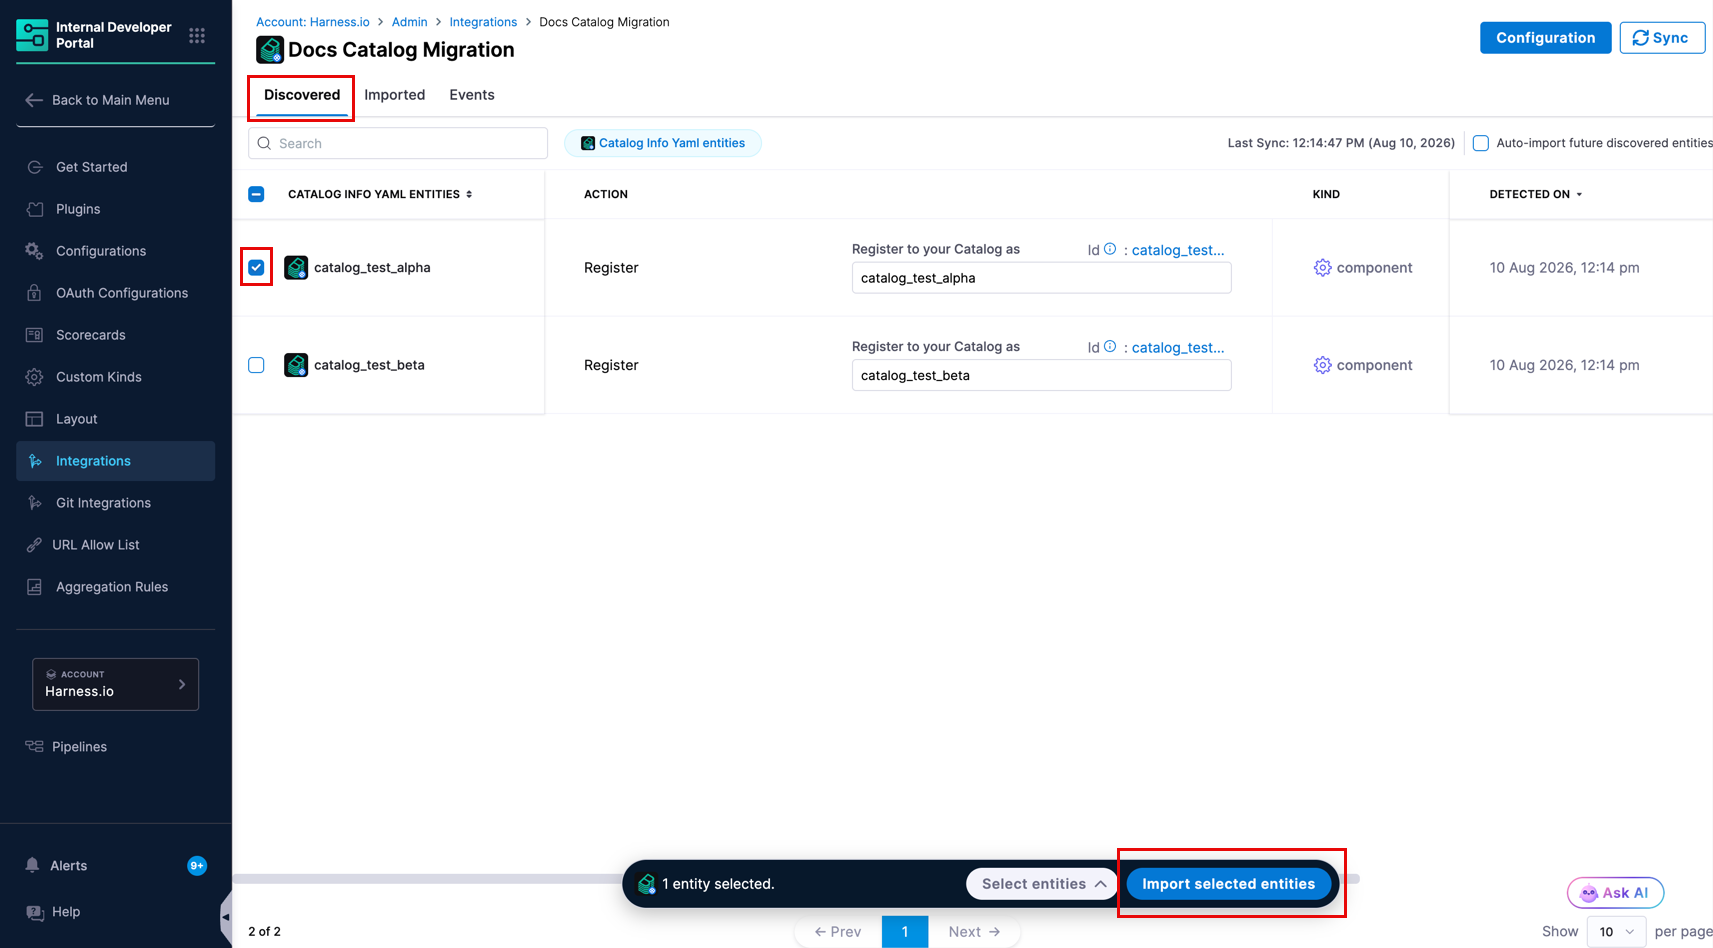1713x948 pixels.
Task: Click the catalog_test_alpha entity name
Action: tap(372, 267)
